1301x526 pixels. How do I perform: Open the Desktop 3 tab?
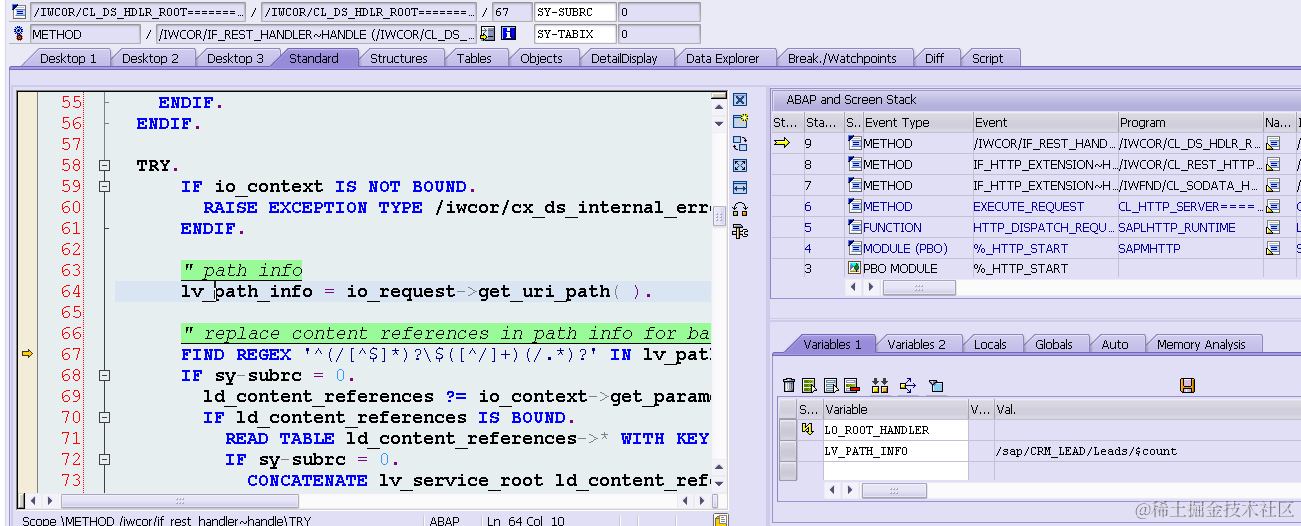coord(235,58)
